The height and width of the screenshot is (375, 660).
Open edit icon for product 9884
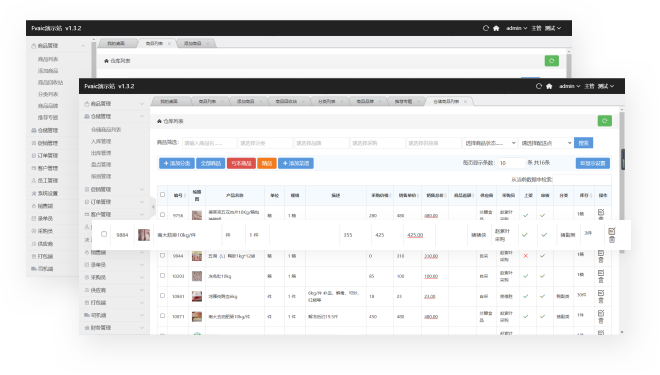(x=612, y=231)
